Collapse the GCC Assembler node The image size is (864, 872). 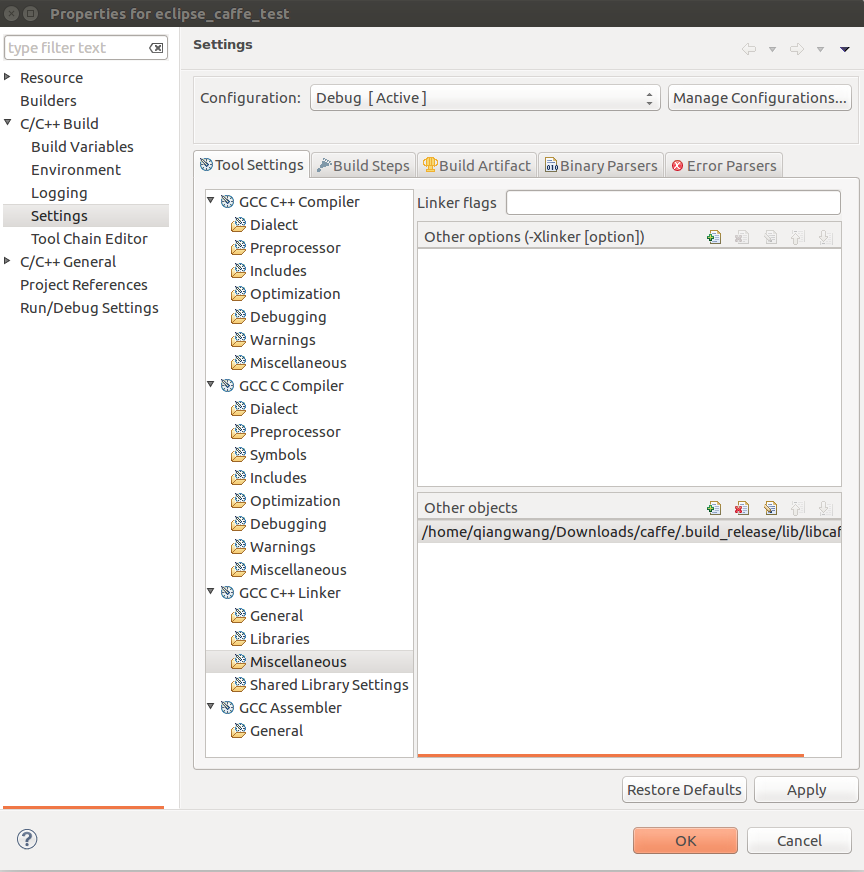(211, 706)
